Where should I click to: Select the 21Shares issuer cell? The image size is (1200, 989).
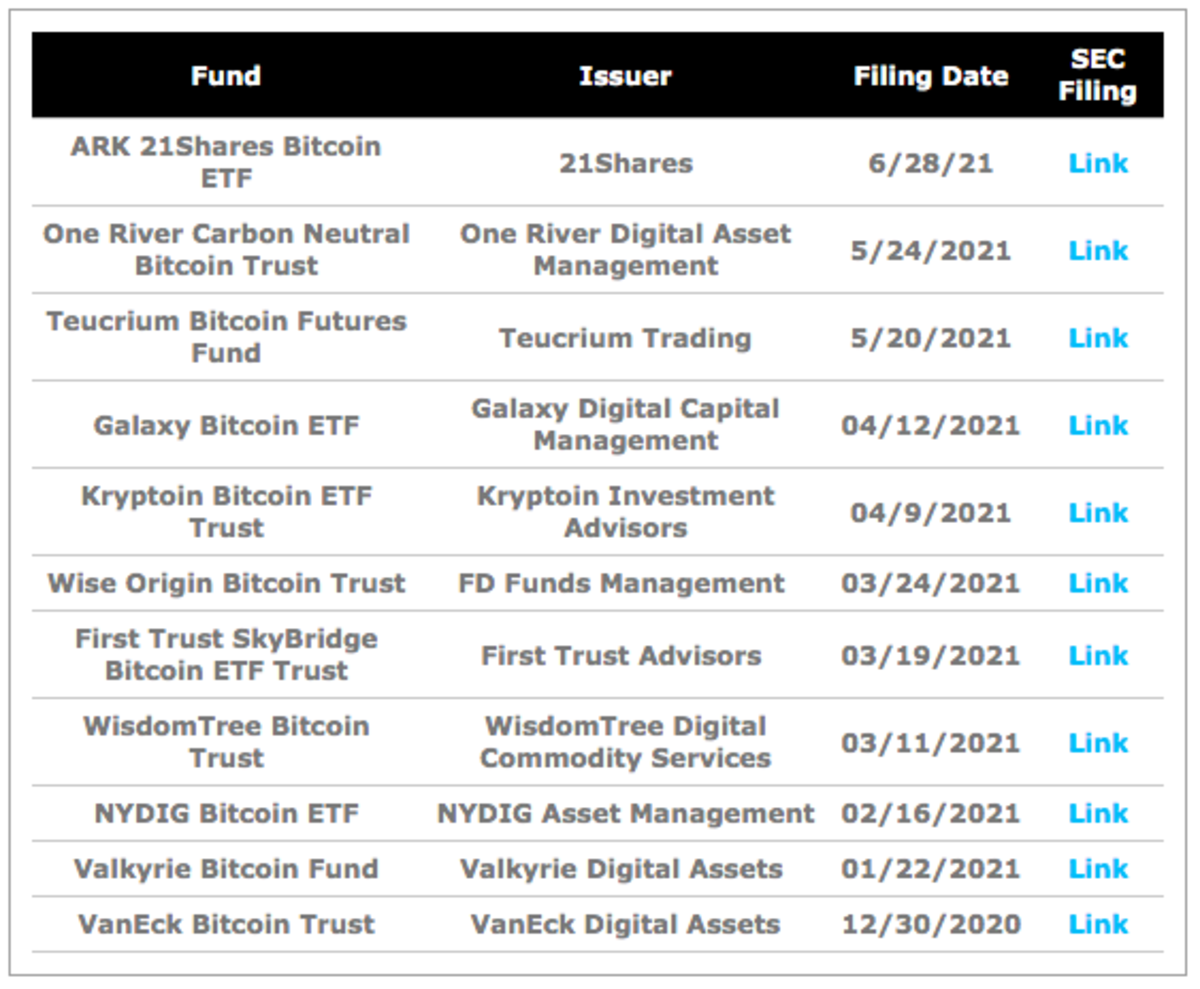point(625,163)
